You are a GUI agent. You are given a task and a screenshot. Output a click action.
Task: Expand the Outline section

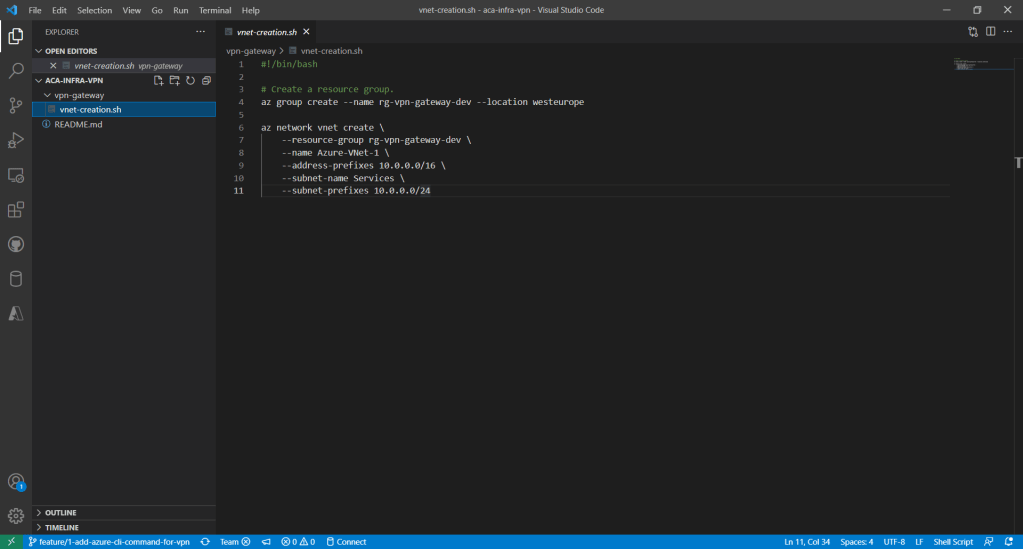[60, 513]
